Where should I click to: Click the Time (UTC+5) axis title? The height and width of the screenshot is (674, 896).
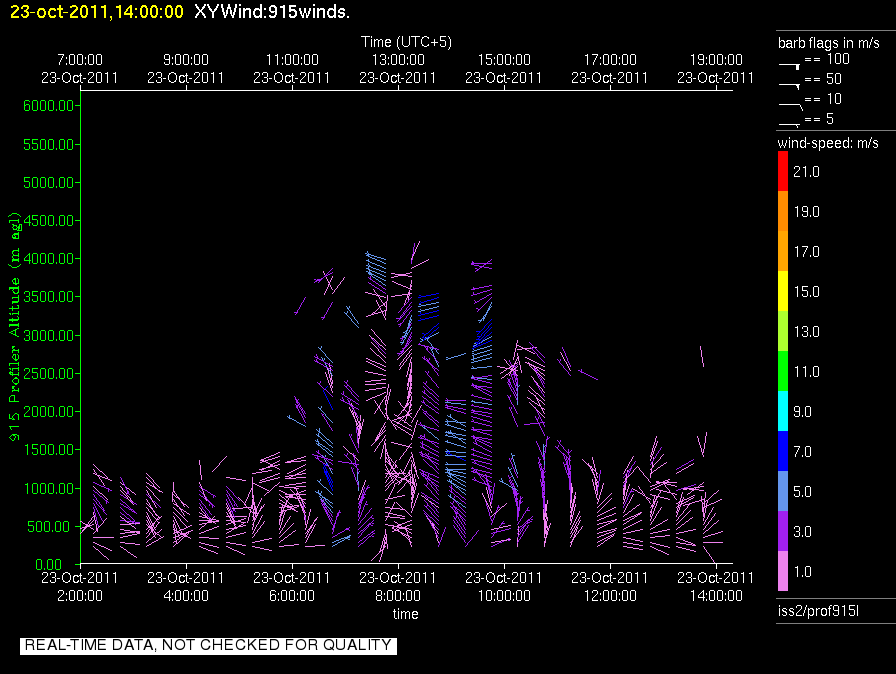pos(406,42)
